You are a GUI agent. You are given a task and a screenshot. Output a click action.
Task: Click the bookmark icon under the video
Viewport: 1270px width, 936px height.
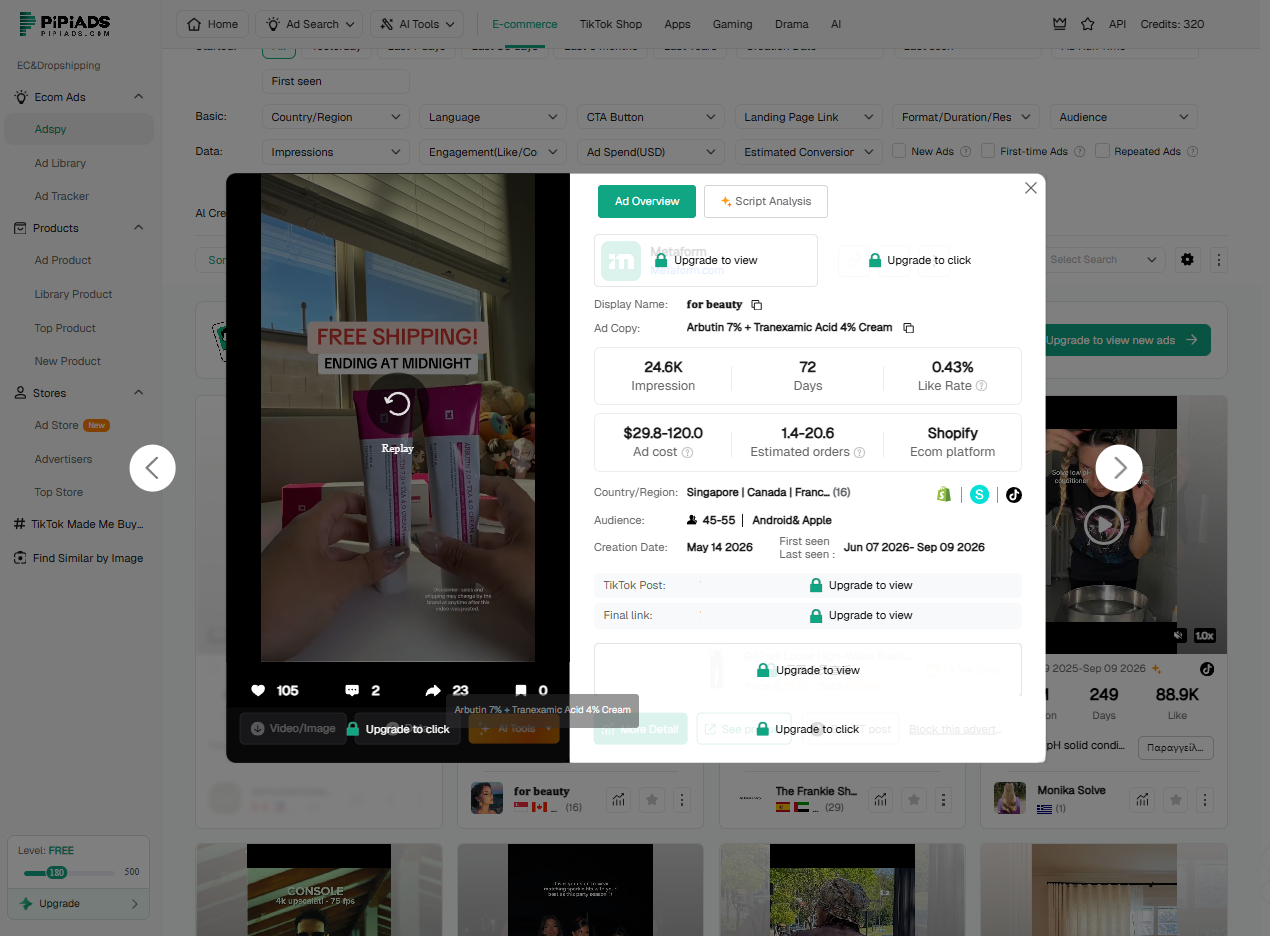521,690
